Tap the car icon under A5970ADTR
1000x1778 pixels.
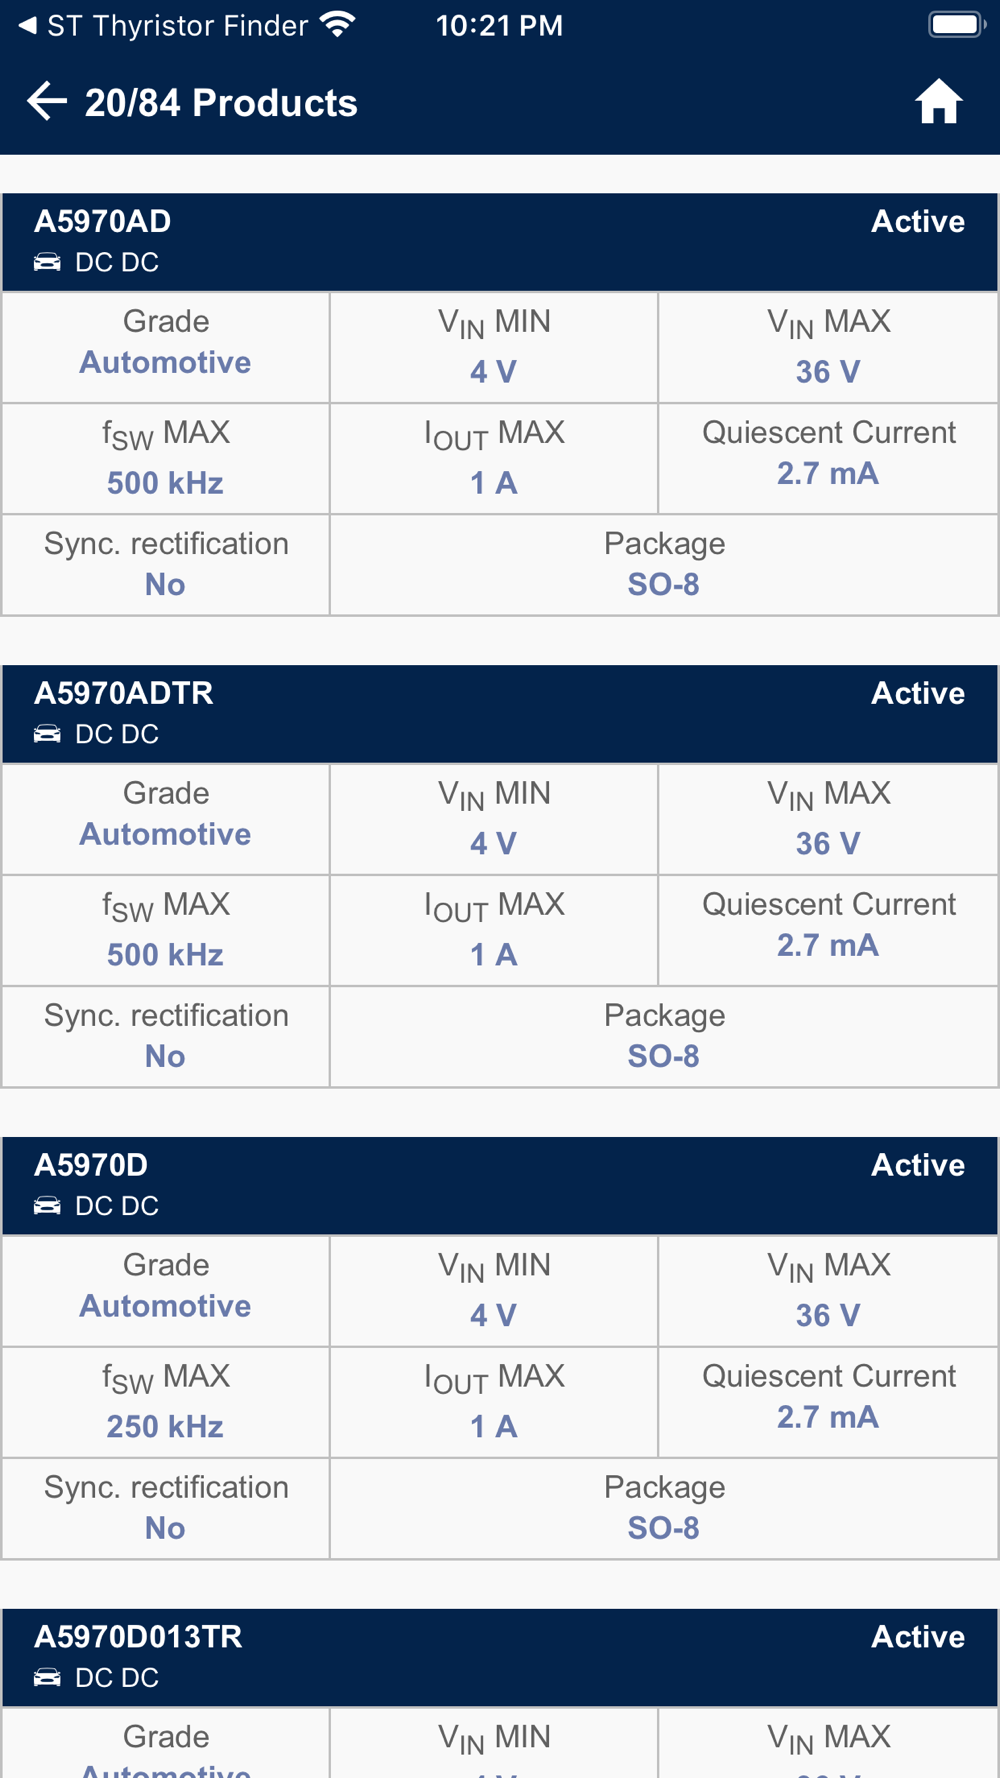point(47,734)
